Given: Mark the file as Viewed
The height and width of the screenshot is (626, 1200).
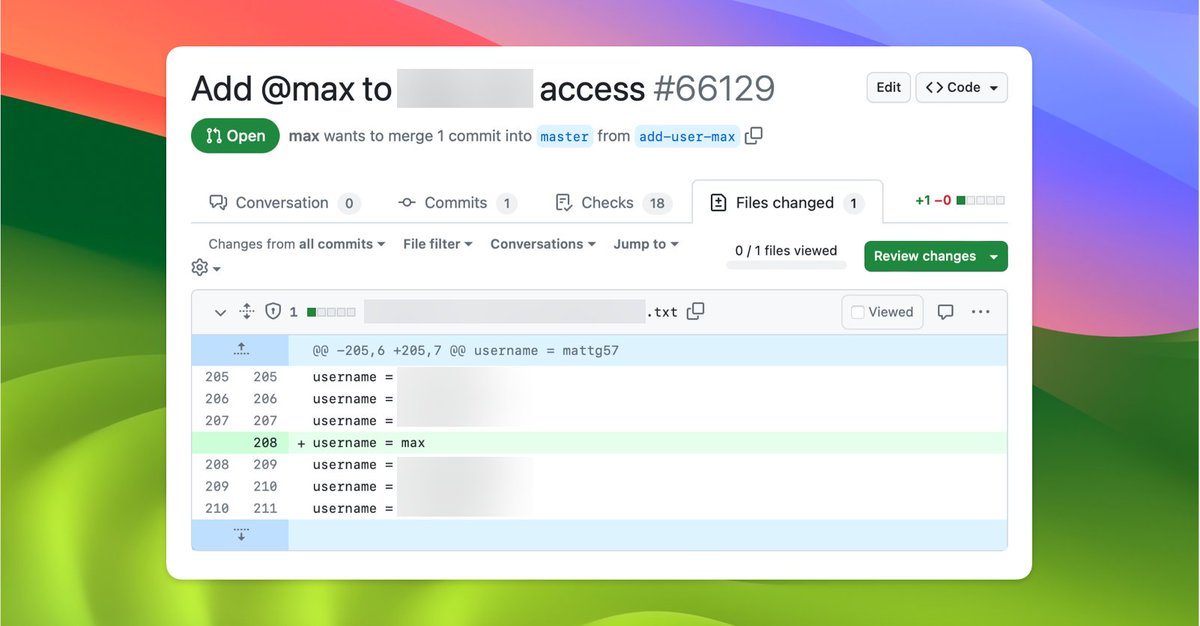Looking at the screenshot, I should pos(882,312).
